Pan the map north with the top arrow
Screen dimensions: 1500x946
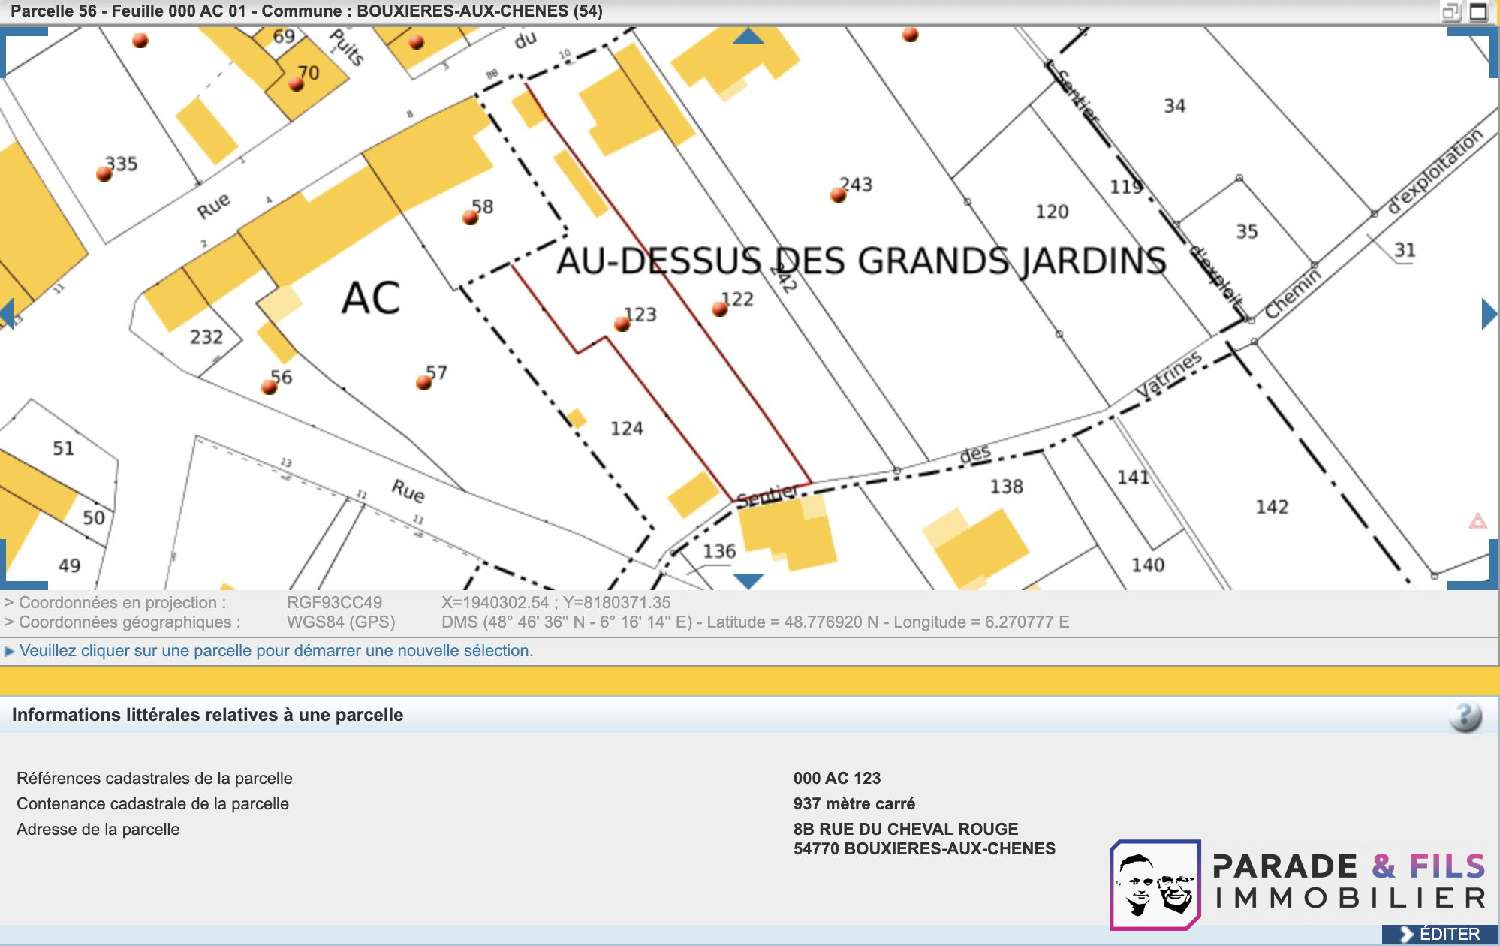tap(748, 36)
